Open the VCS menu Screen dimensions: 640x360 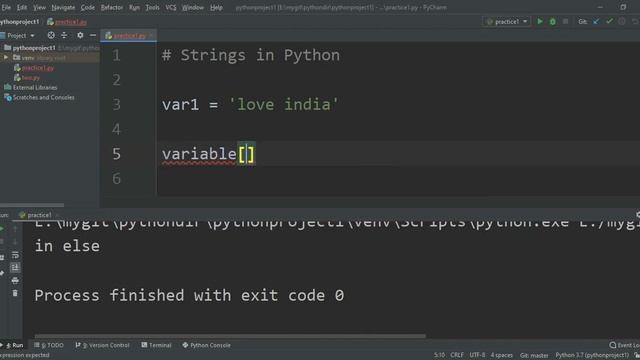(171, 7)
